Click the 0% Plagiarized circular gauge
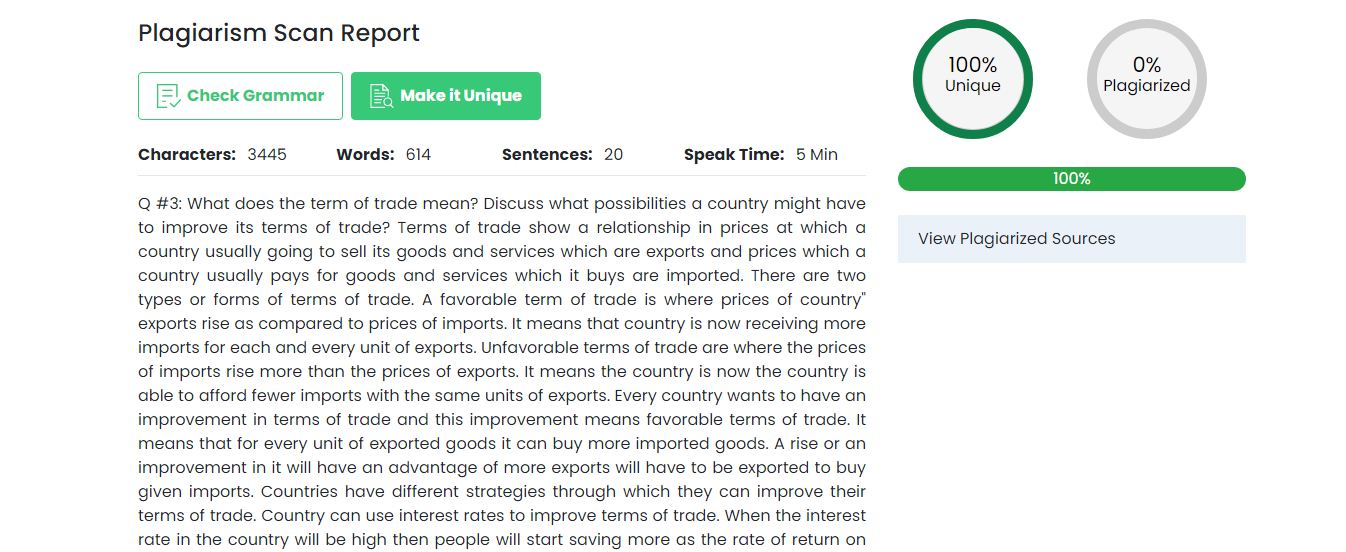 (x=1146, y=79)
